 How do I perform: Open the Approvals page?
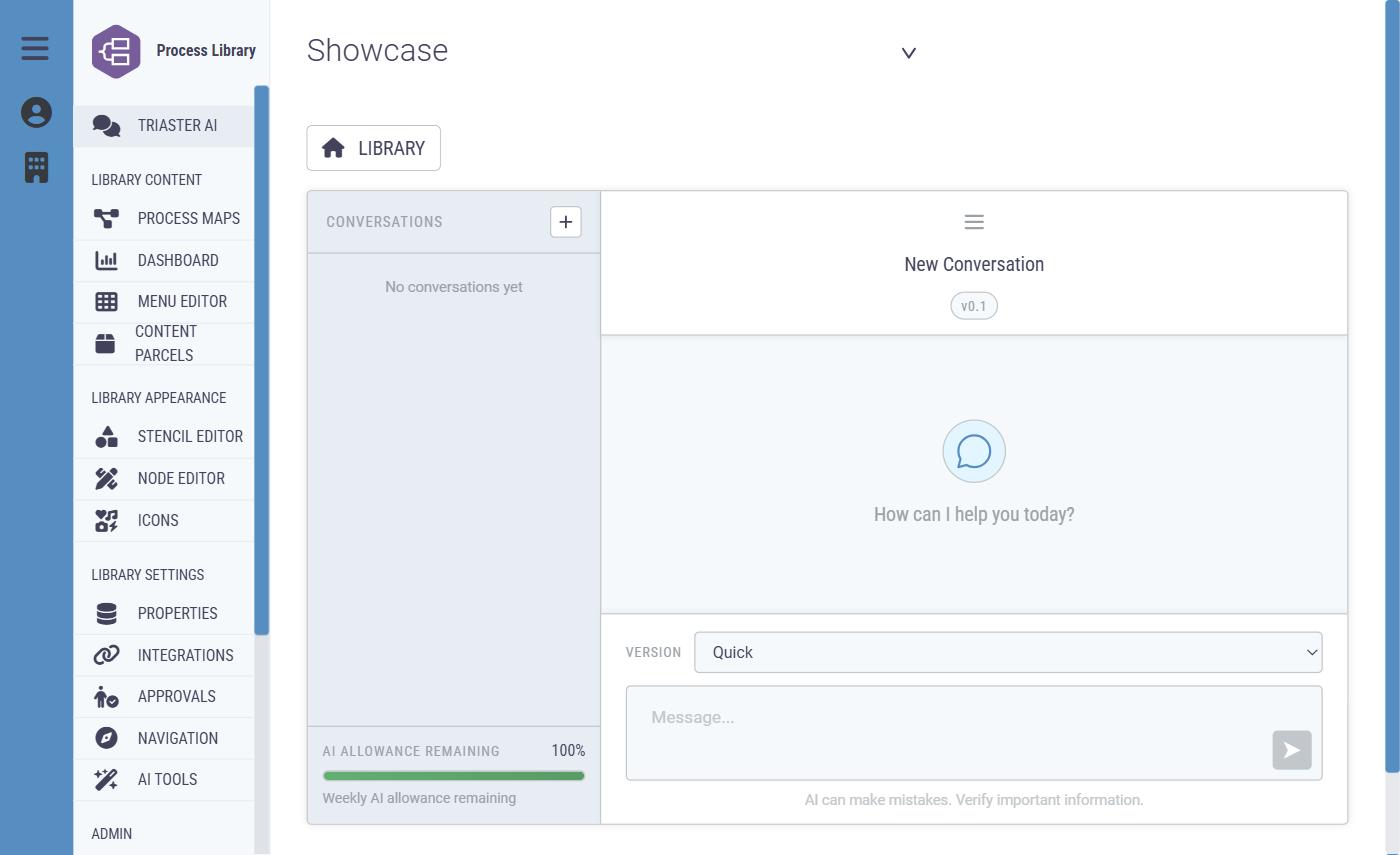[x=164, y=696]
